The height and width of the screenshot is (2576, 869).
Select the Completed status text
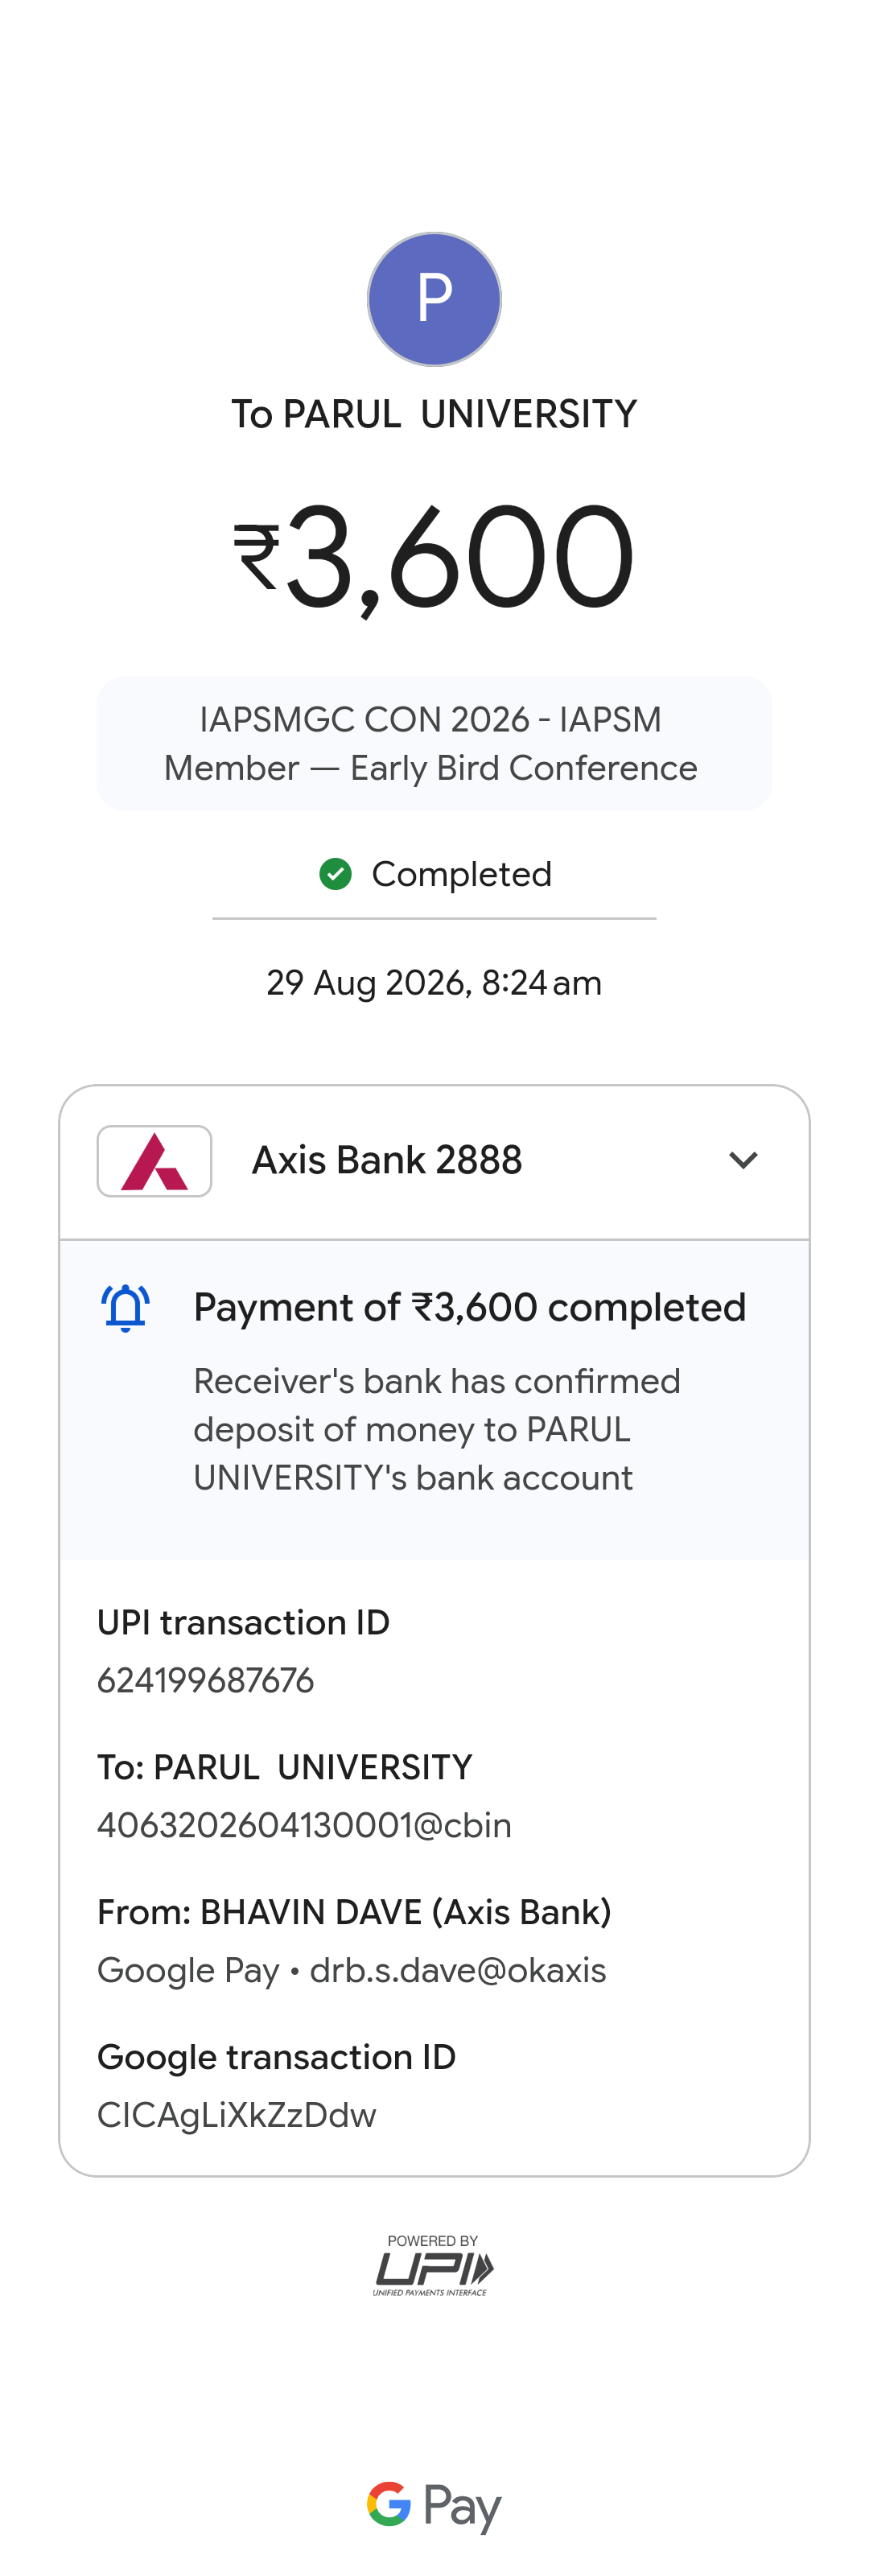(461, 874)
